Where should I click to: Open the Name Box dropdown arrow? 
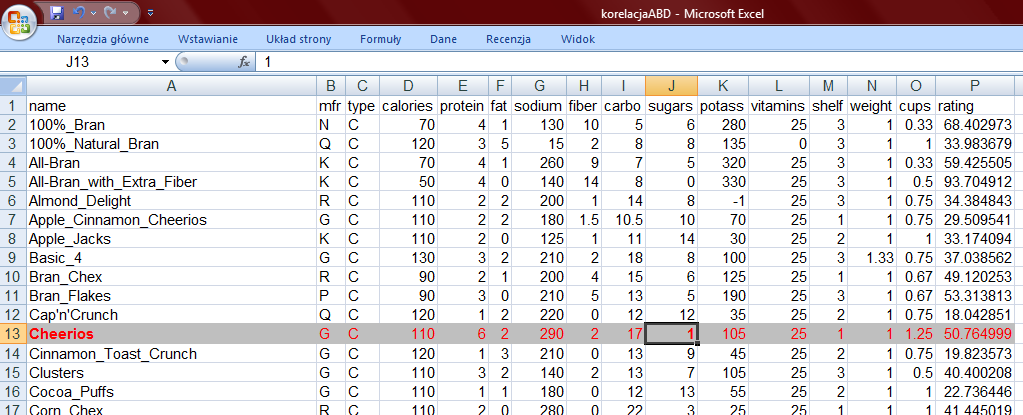coord(165,62)
